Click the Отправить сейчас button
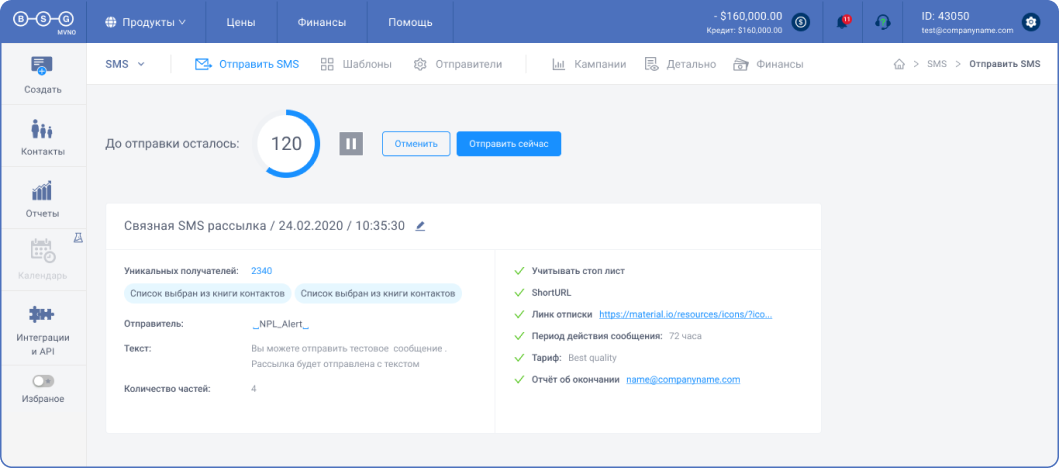 coord(508,144)
